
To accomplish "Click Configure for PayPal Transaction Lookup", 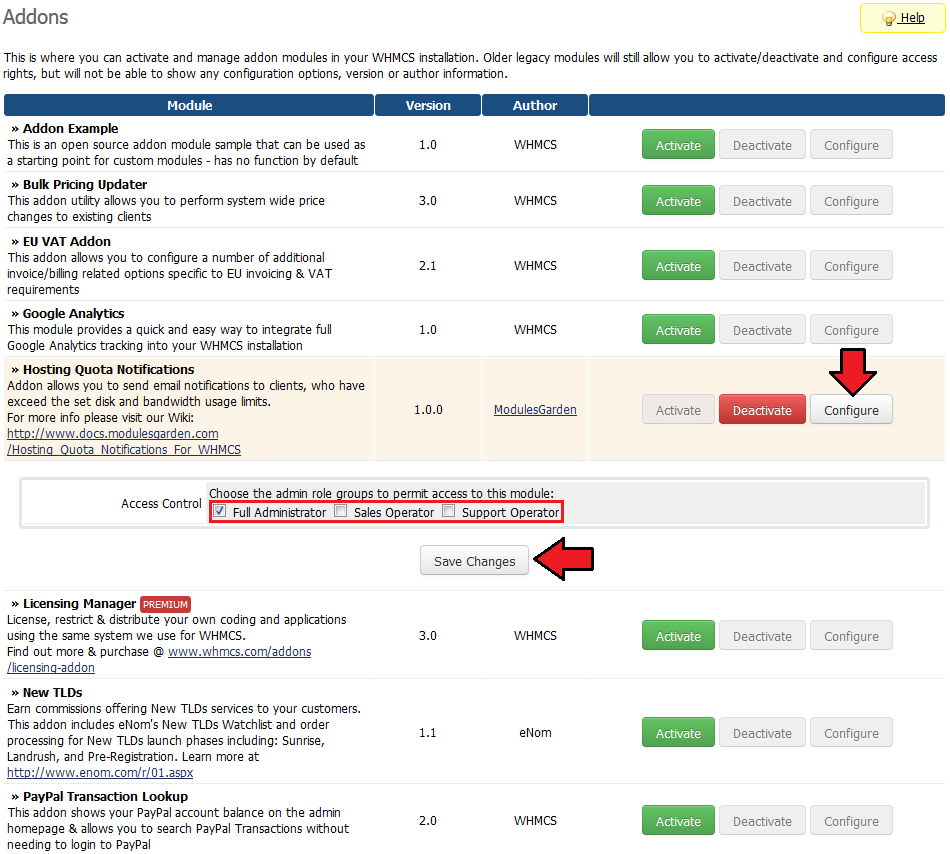I will point(851,821).
